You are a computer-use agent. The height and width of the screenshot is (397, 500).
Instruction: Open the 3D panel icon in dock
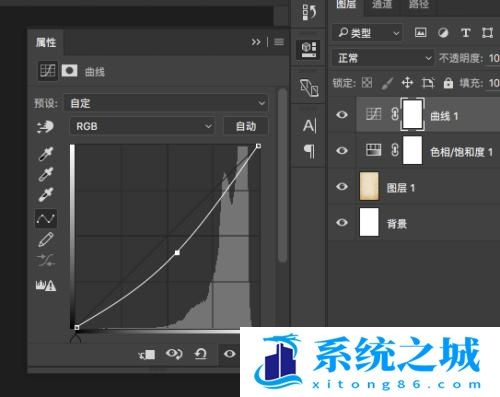point(308,49)
